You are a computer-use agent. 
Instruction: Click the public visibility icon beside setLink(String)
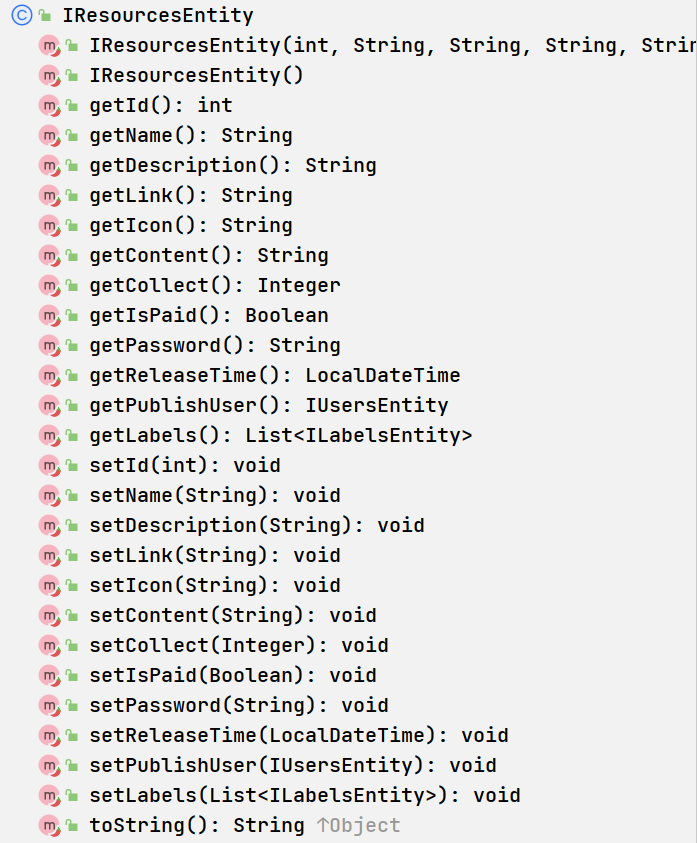click(72, 555)
